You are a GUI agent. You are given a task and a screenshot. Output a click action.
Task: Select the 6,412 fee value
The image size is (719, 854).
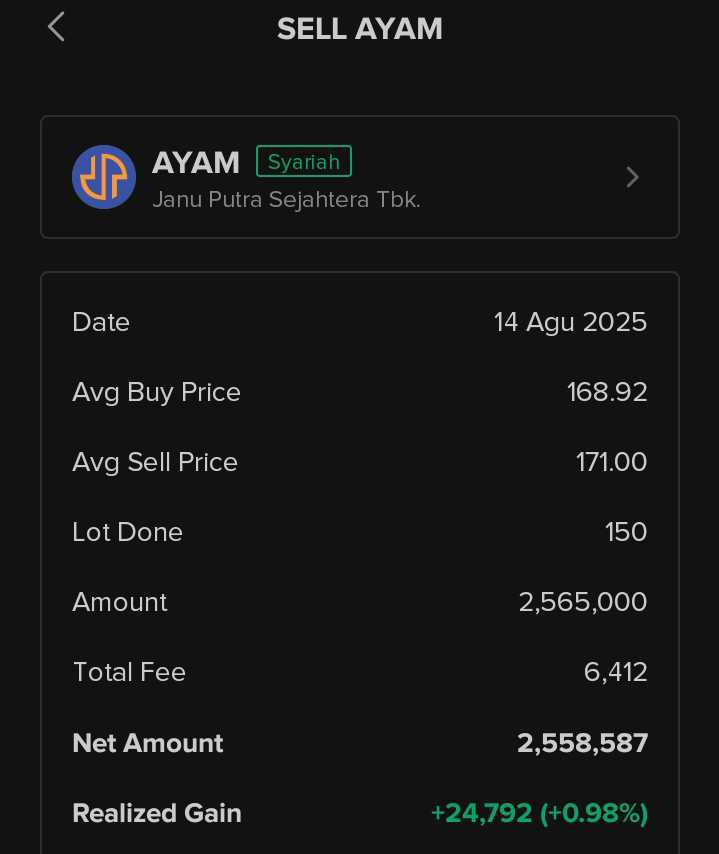pos(616,672)
